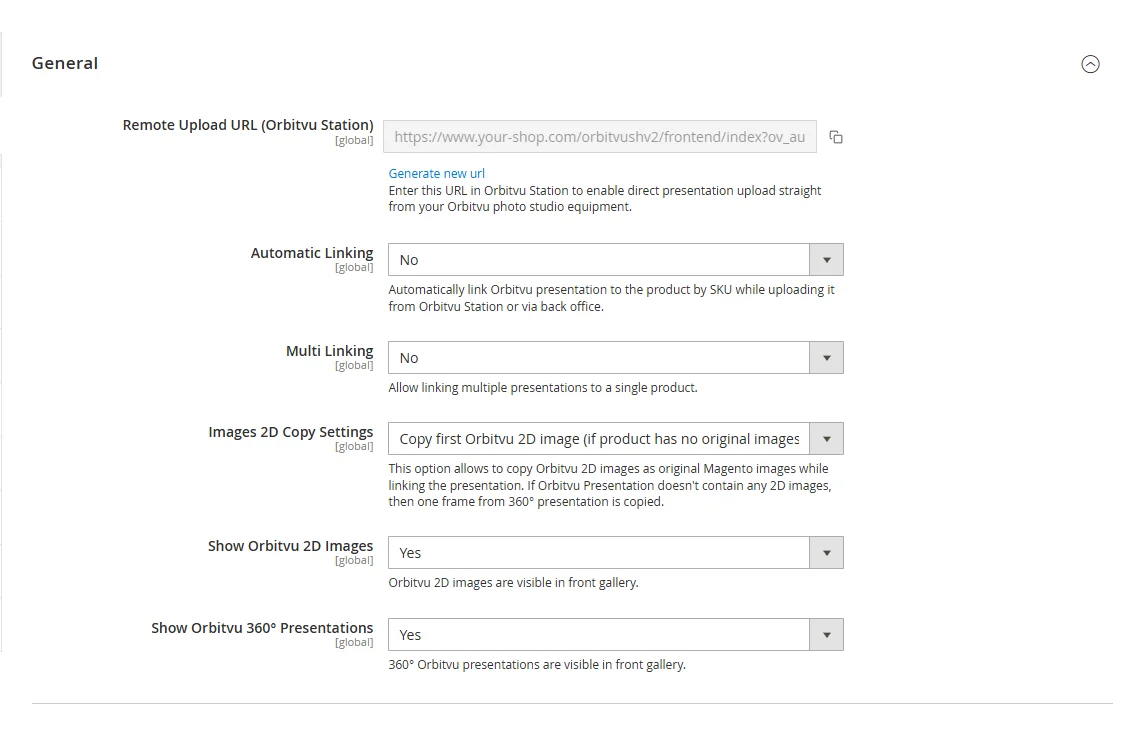1143x736 pixels.
Task: Click the General section heading
Action: tap(65, 63)
